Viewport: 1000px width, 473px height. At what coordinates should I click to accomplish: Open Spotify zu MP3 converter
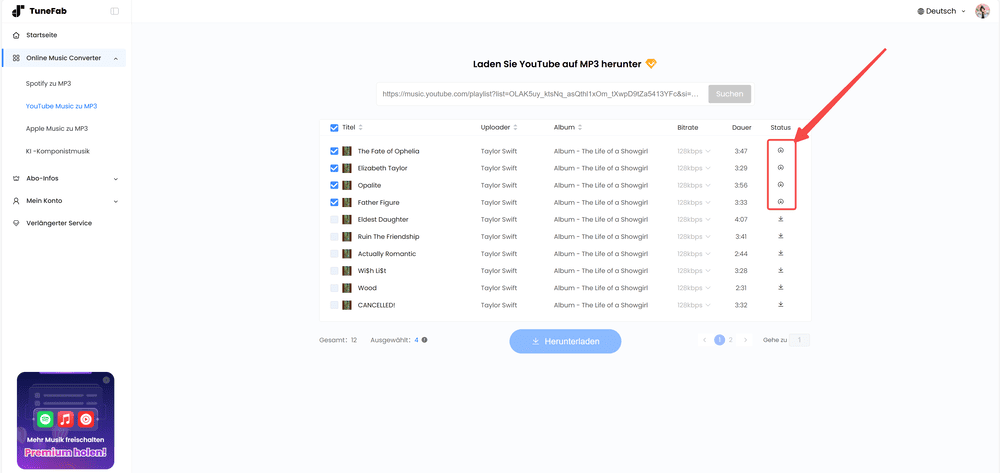click(48, 83)
